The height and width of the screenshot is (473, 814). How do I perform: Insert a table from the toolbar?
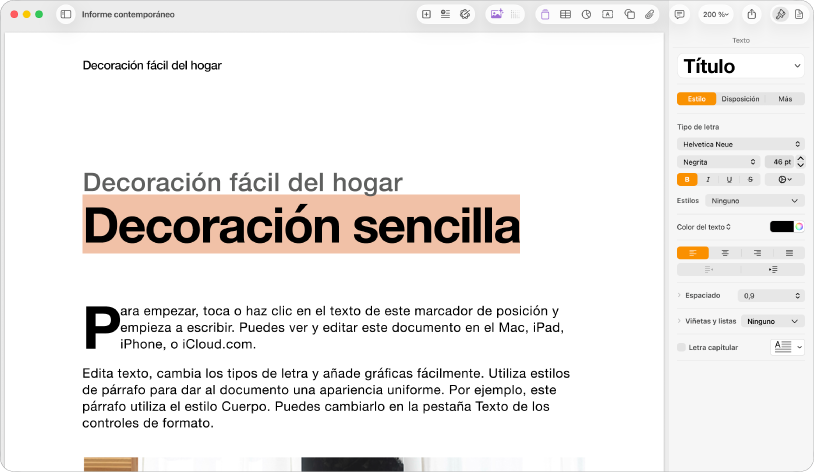pos(565,15)
